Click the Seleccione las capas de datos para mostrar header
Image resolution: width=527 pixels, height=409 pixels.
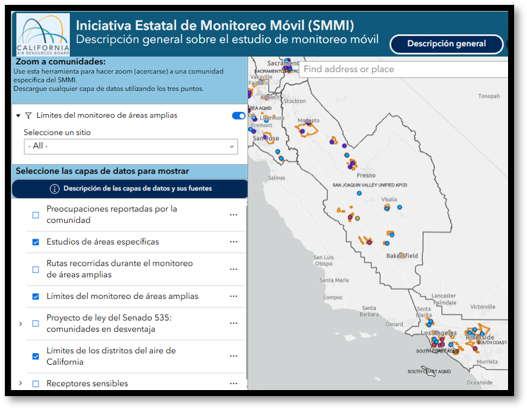(x=102, y=171)
